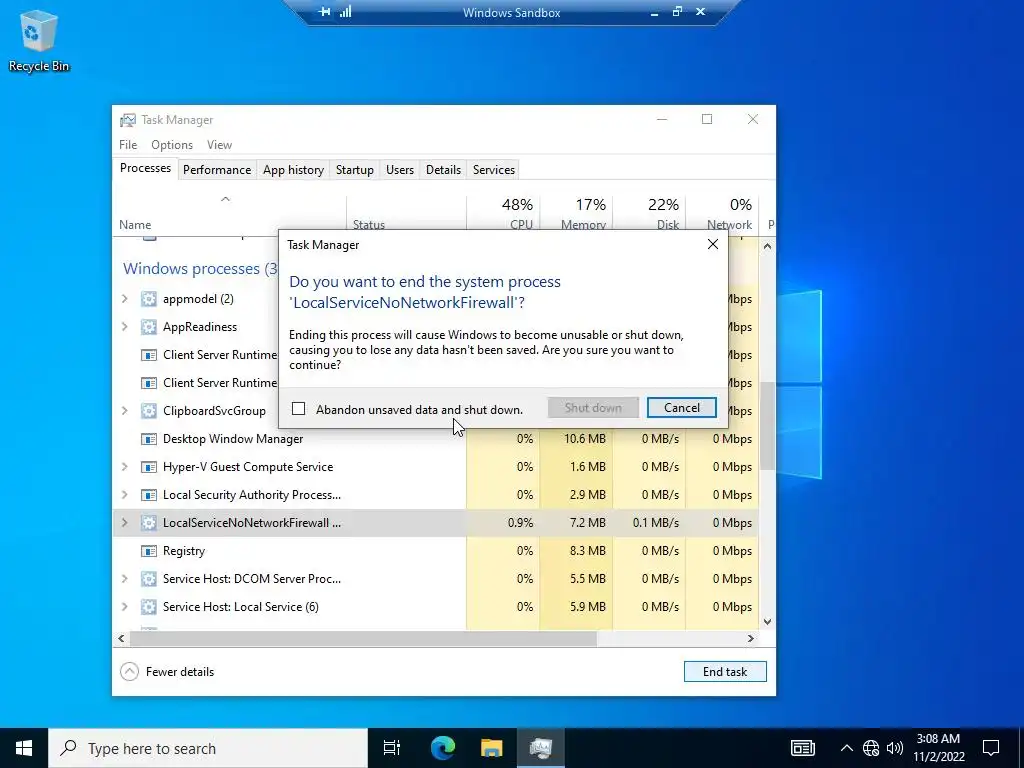Expand LocalServiceNoNetworkFirewall process row
Viewport: 1024px width, 768px height.
(x=125, y=522)
